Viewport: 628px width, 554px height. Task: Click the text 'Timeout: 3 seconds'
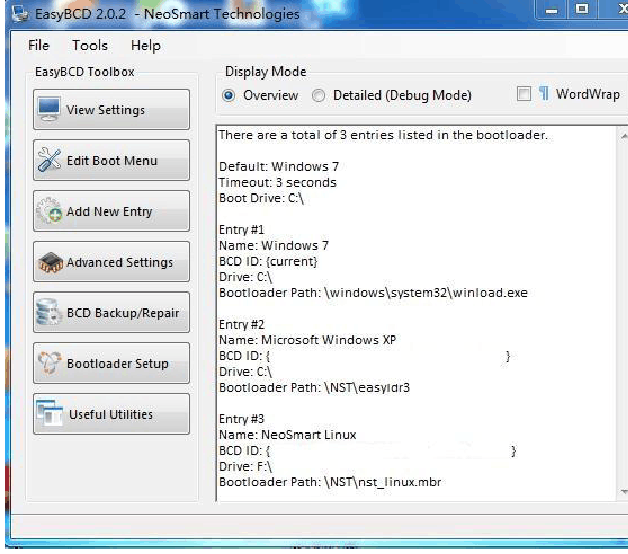click(x=278, y=183)
